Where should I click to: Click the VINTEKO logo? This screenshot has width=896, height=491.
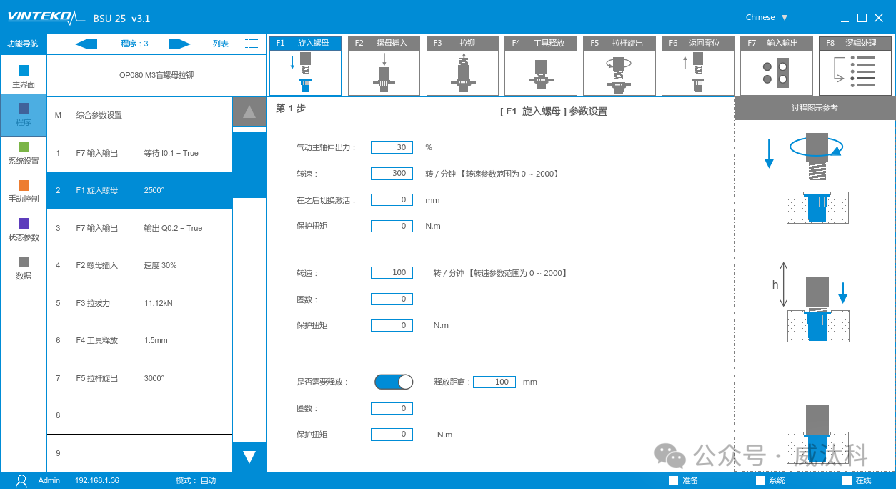pos(46,17)
